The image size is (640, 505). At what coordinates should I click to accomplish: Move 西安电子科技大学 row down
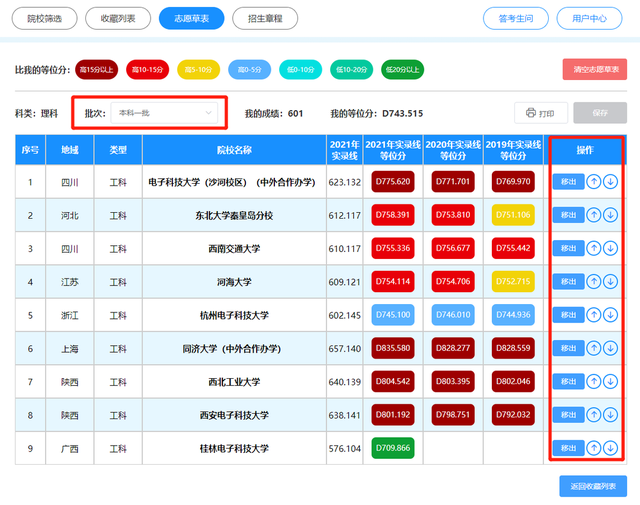(610, 415)
